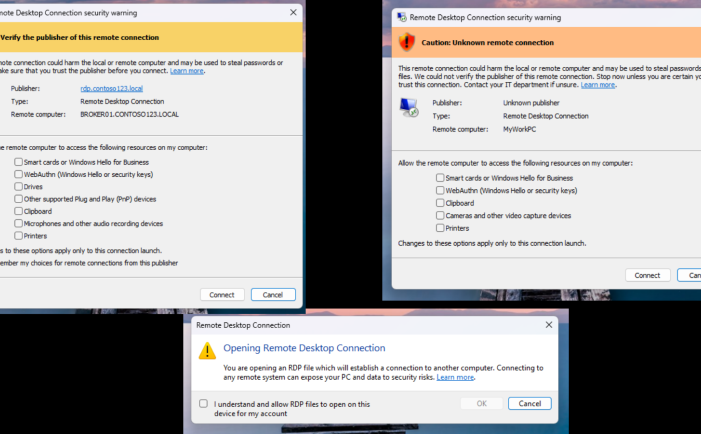
Task: Check Other supported Plug and Play devices
Action: point(18,198)
